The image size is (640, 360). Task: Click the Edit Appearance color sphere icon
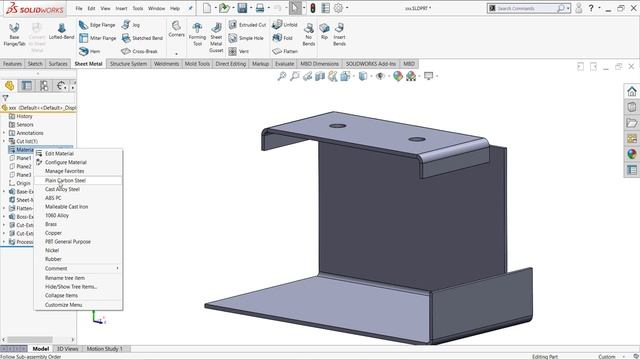(398, 76)
